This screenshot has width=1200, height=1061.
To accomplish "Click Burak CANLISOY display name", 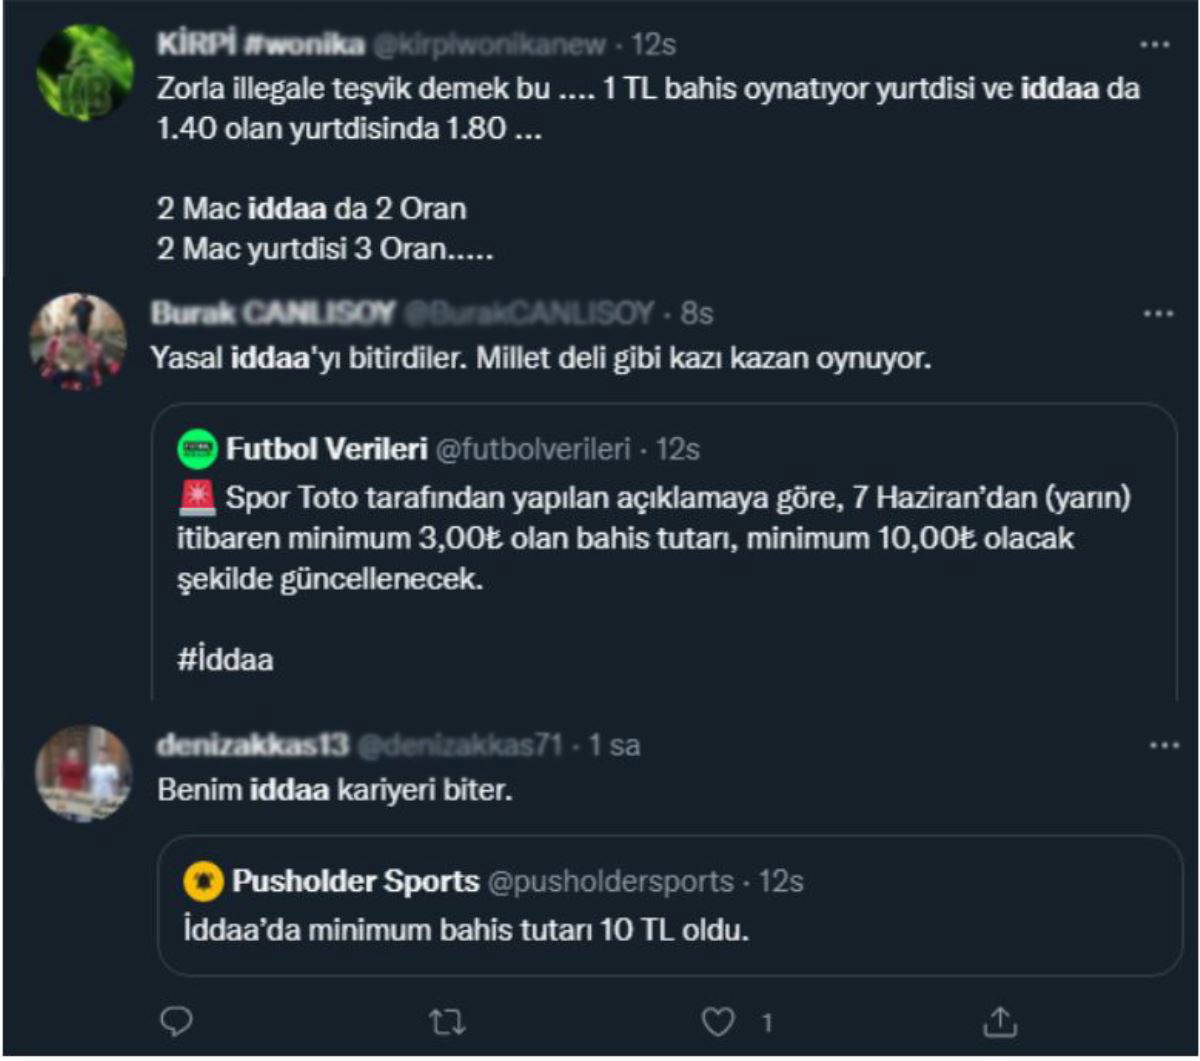I will (271, 314).
